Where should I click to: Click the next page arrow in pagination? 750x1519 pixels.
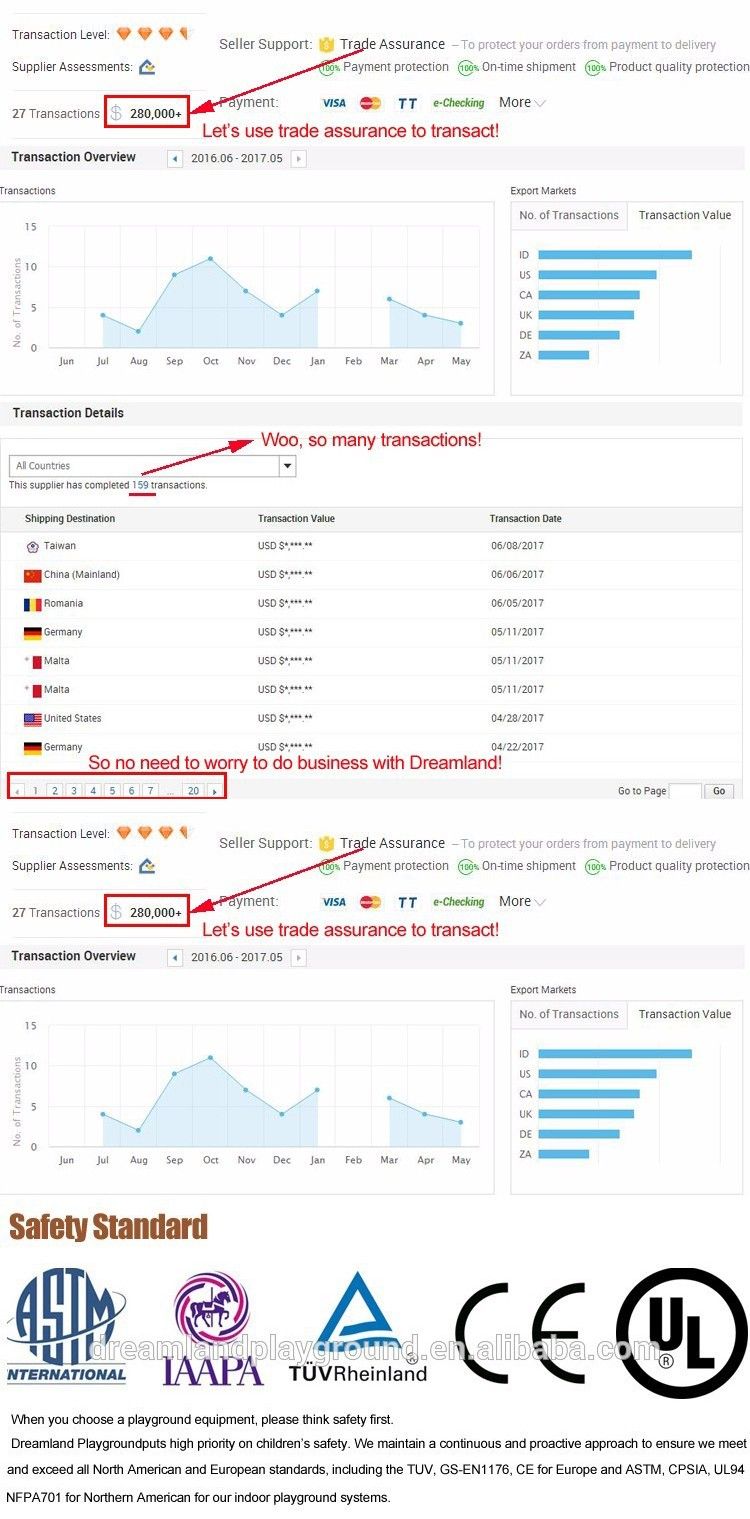[x=214, y=791]
